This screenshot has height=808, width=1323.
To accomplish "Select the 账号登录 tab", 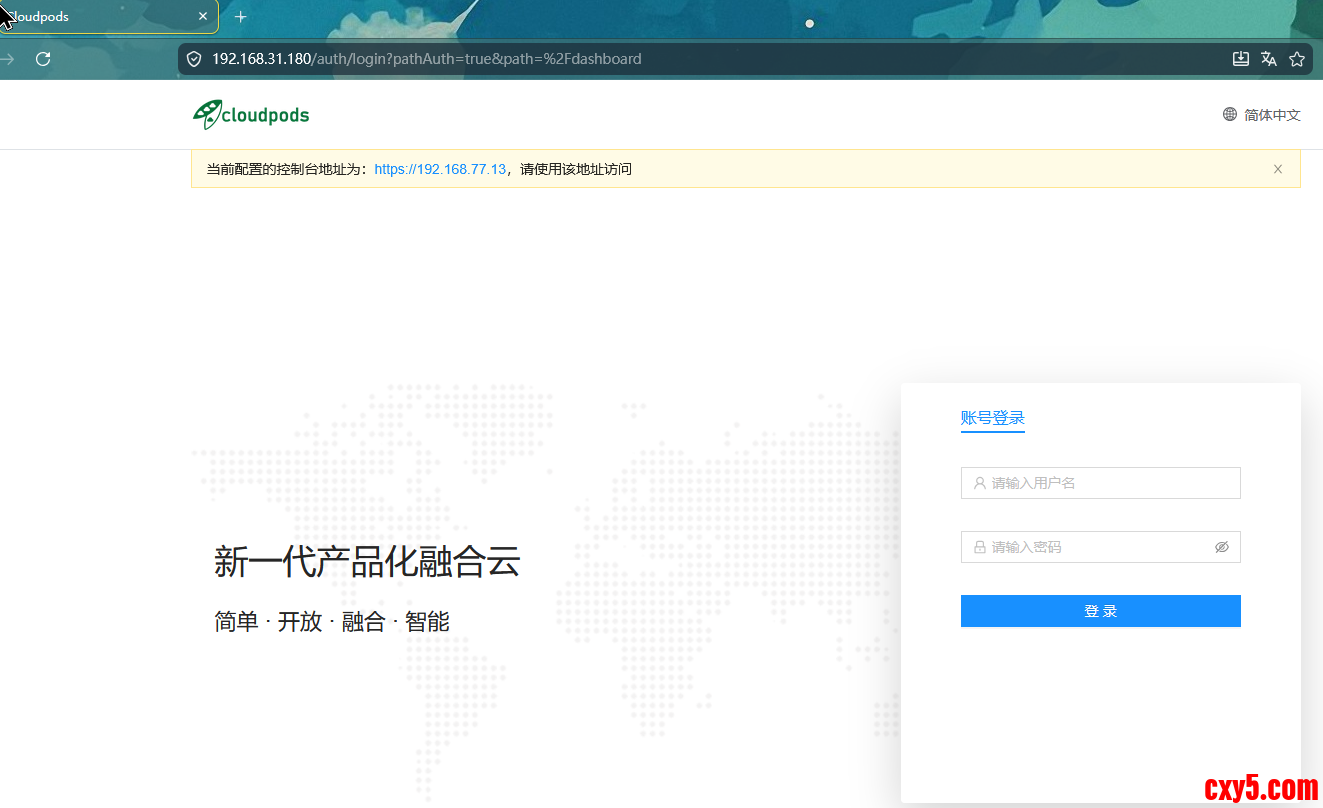I will 992,418.
